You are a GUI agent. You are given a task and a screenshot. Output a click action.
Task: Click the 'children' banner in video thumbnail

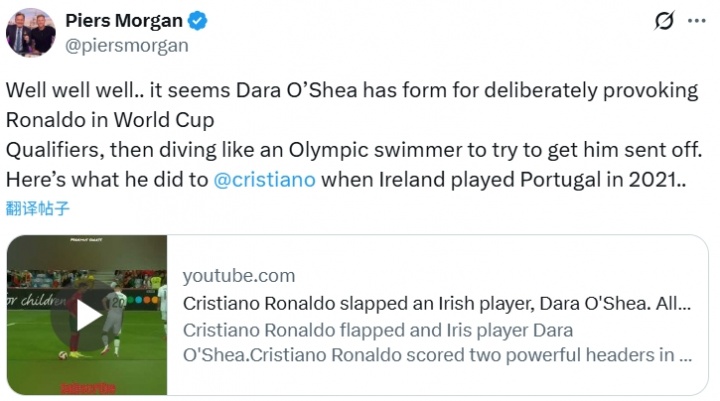point(39,299)
